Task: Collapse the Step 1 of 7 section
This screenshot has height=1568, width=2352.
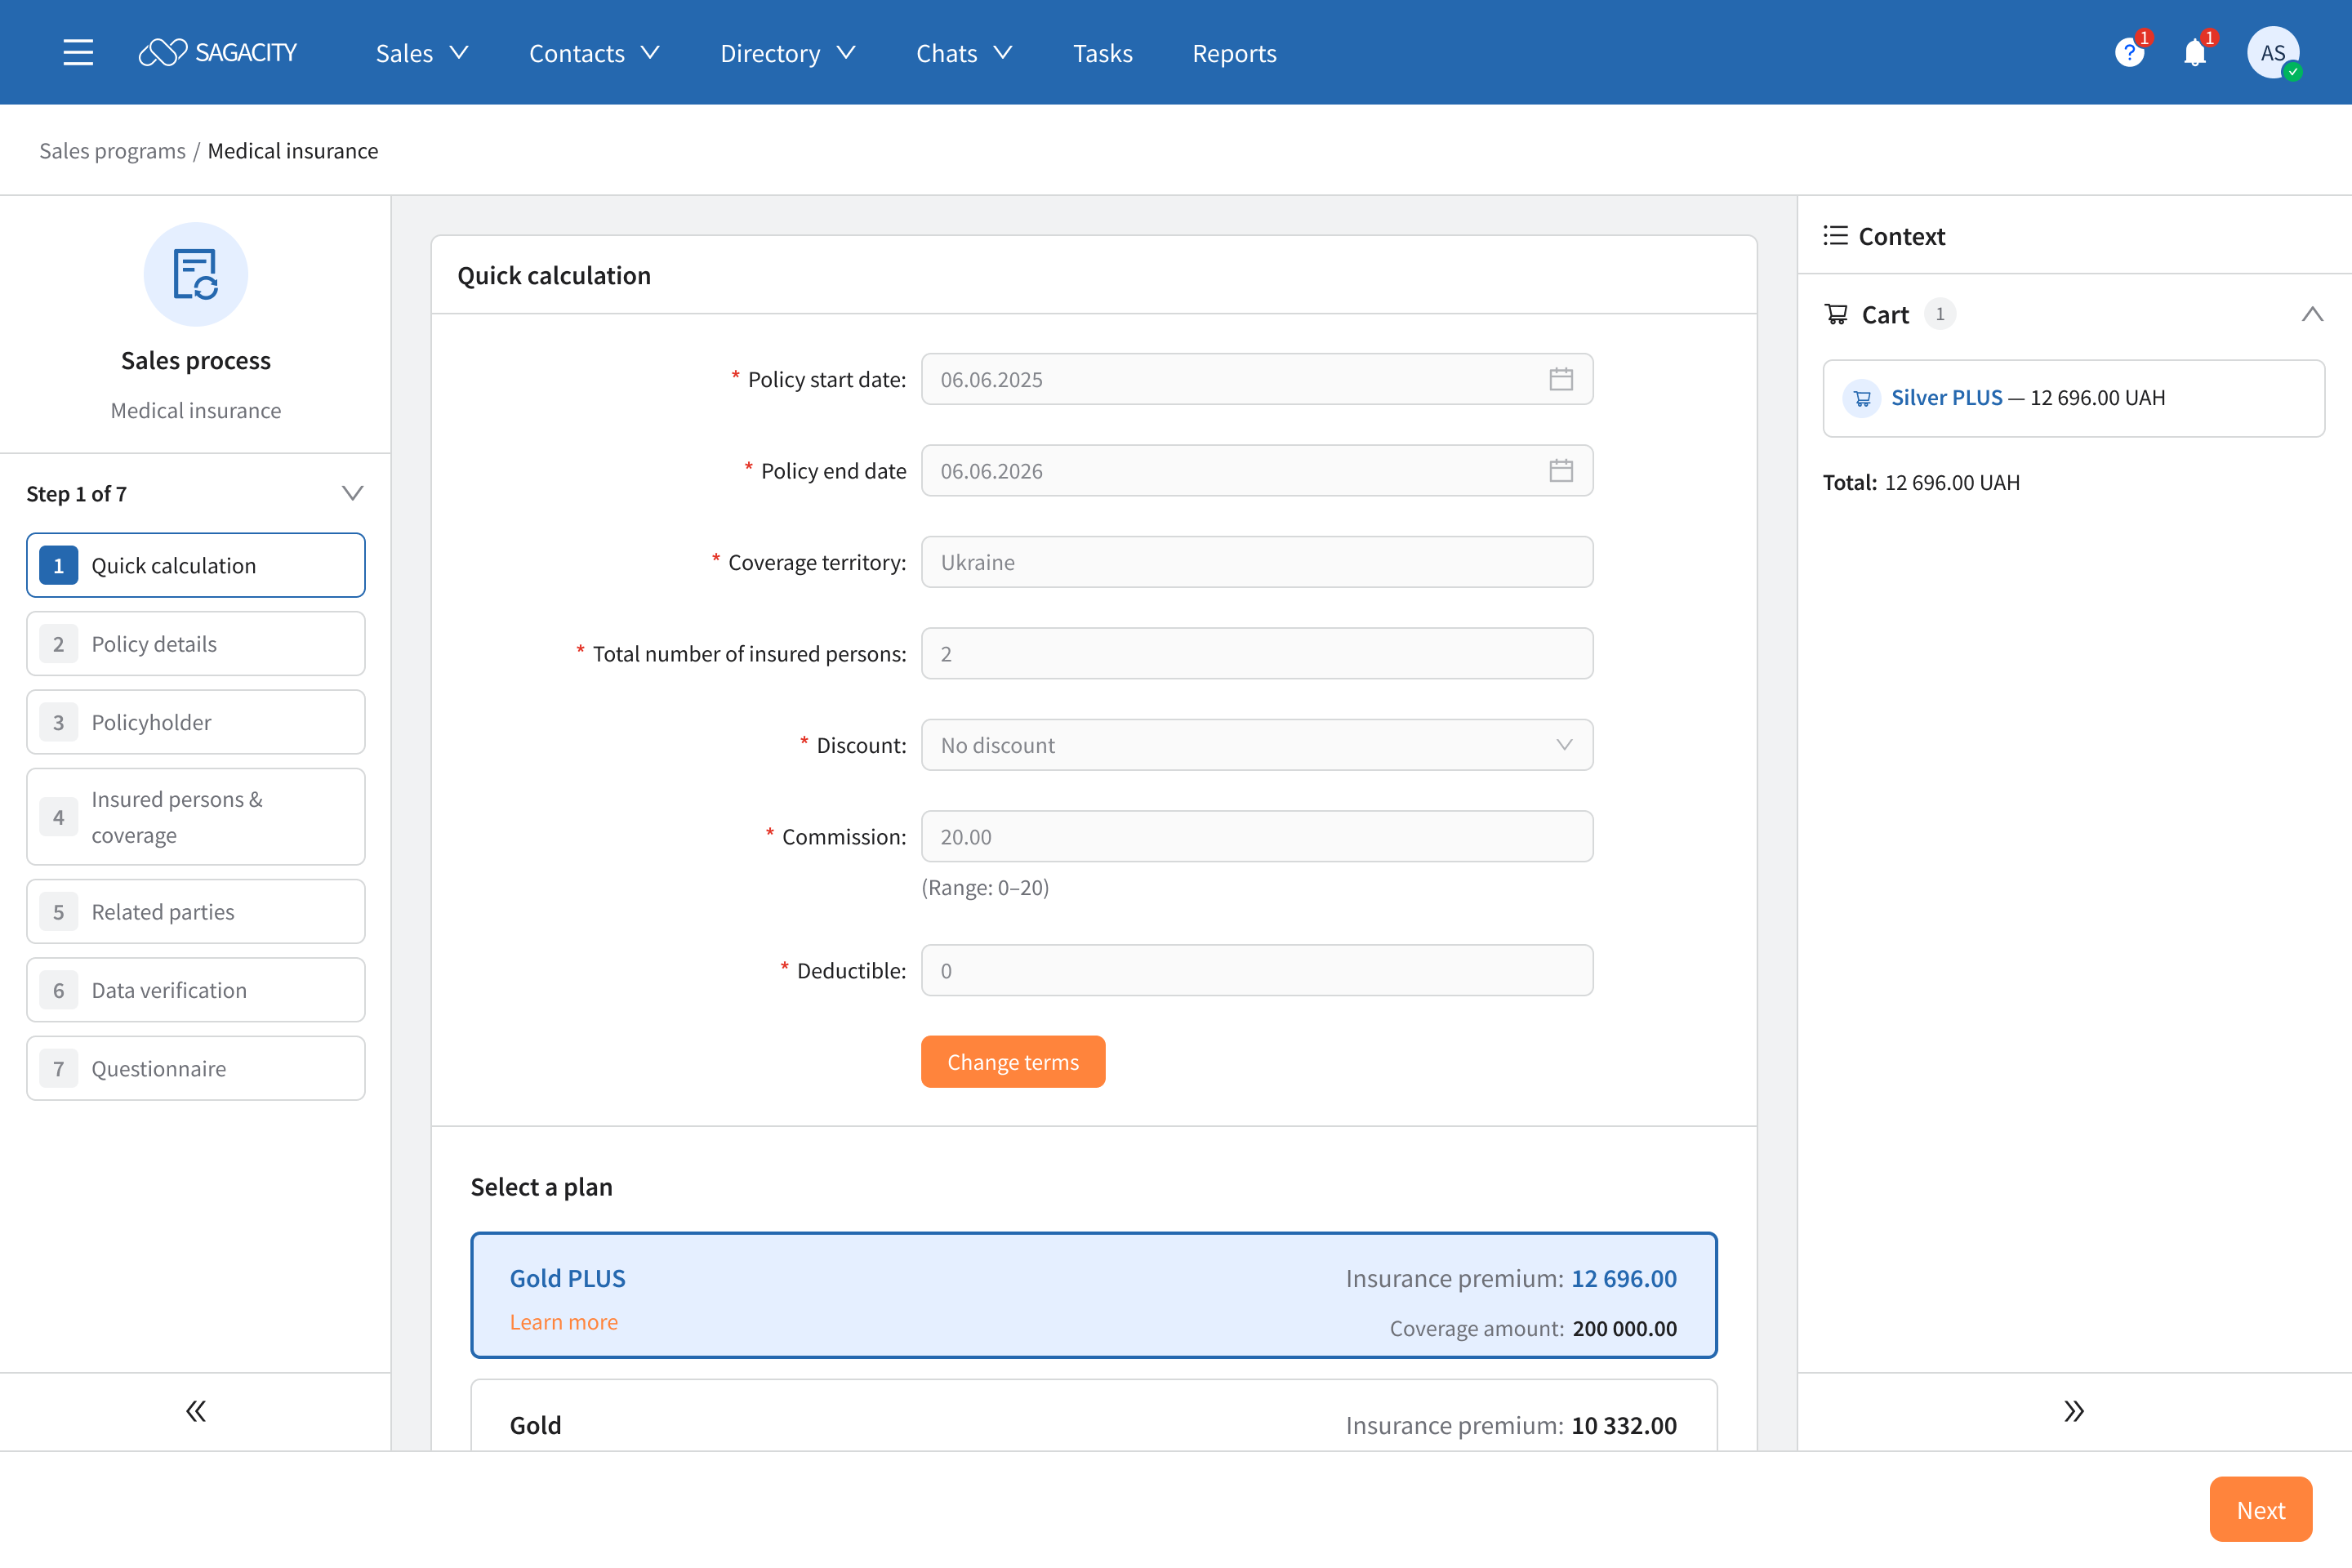Action: [352, 492]
